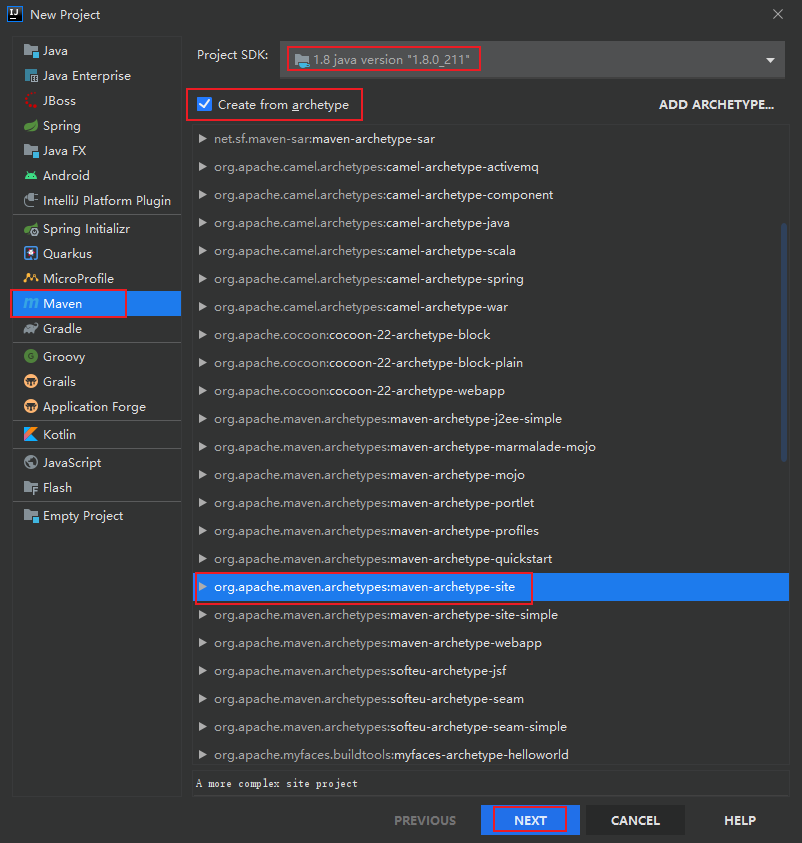Viewport: 802px width, 843px height.
Task: Click the red JBoss icon
Action: point(31,101)
